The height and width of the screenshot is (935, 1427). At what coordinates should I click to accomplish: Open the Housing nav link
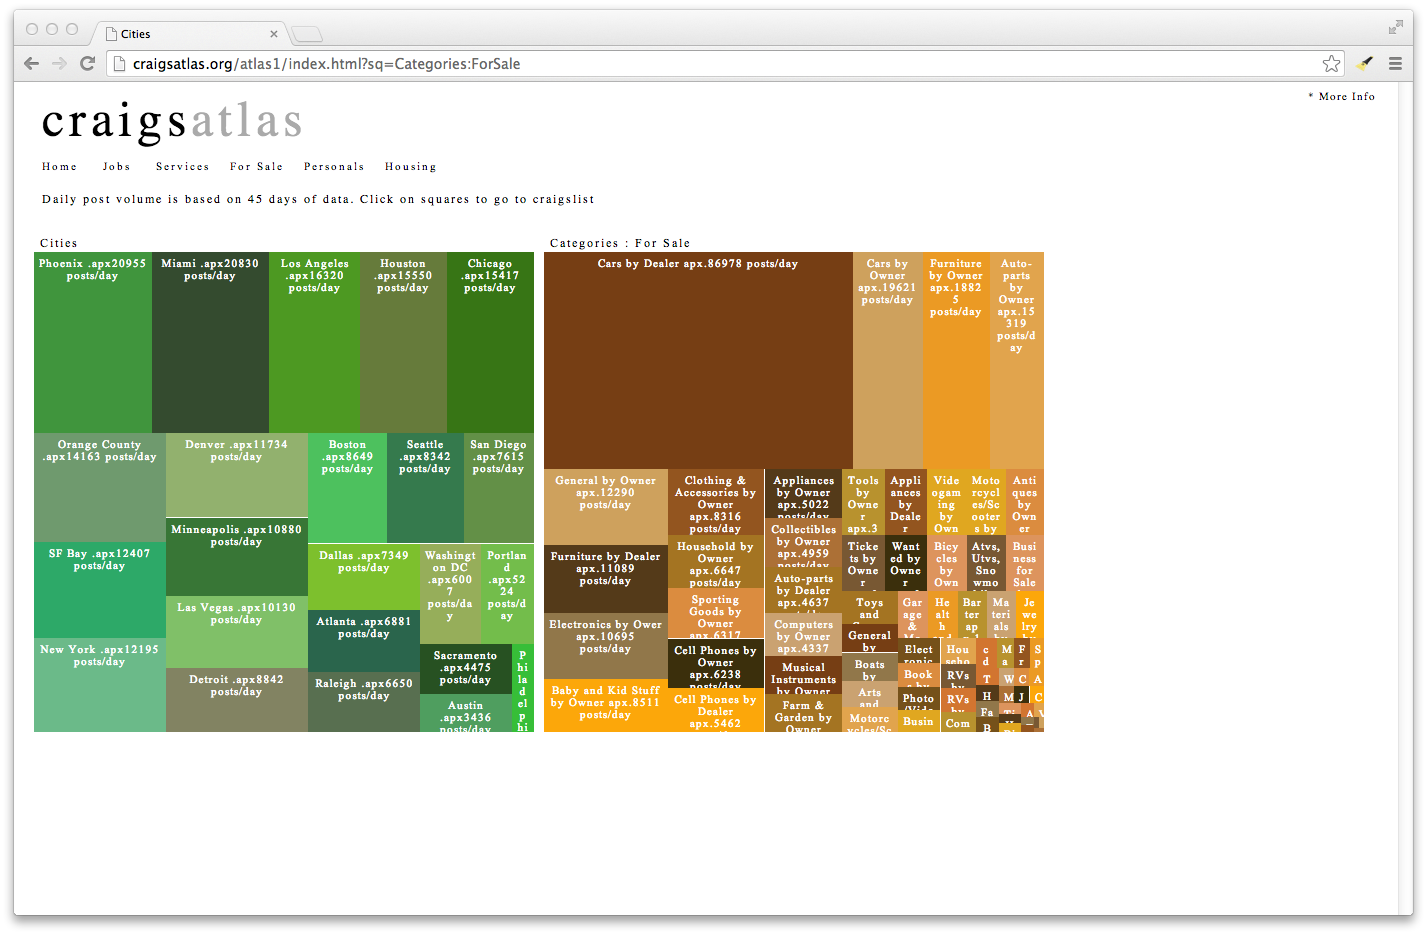tap(410, 167)
